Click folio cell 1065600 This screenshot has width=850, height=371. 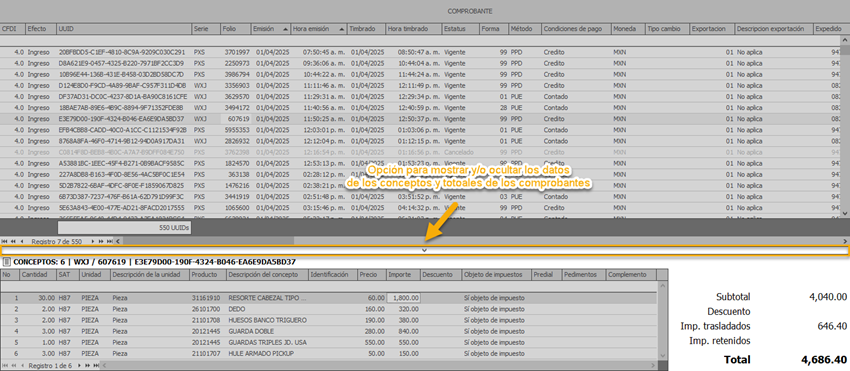[237, 208]
